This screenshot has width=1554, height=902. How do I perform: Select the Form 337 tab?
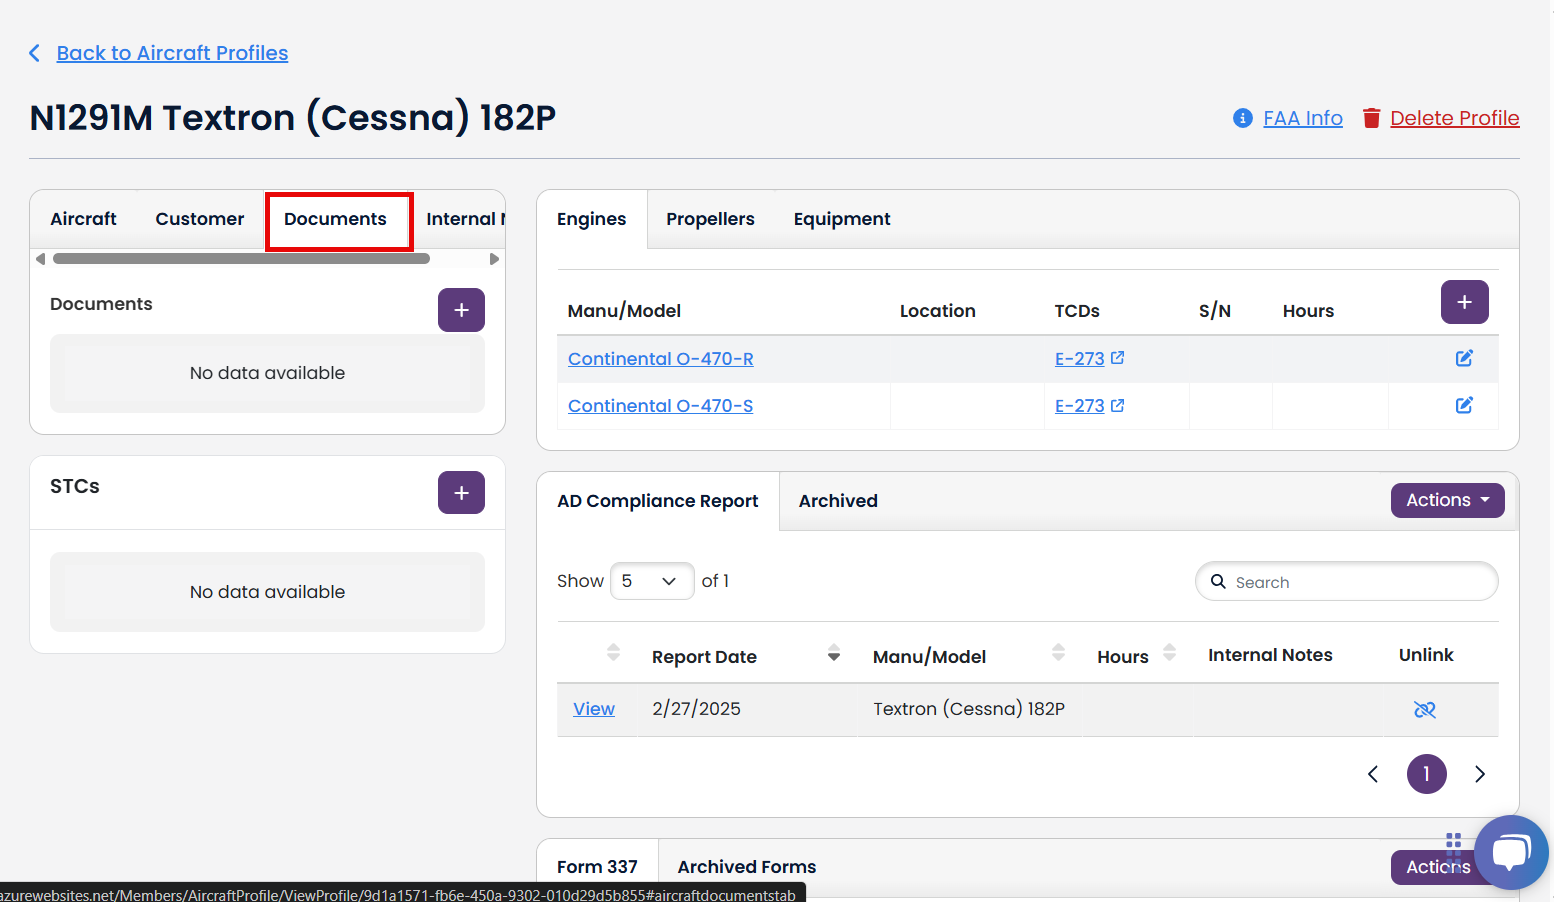[597, 867]
